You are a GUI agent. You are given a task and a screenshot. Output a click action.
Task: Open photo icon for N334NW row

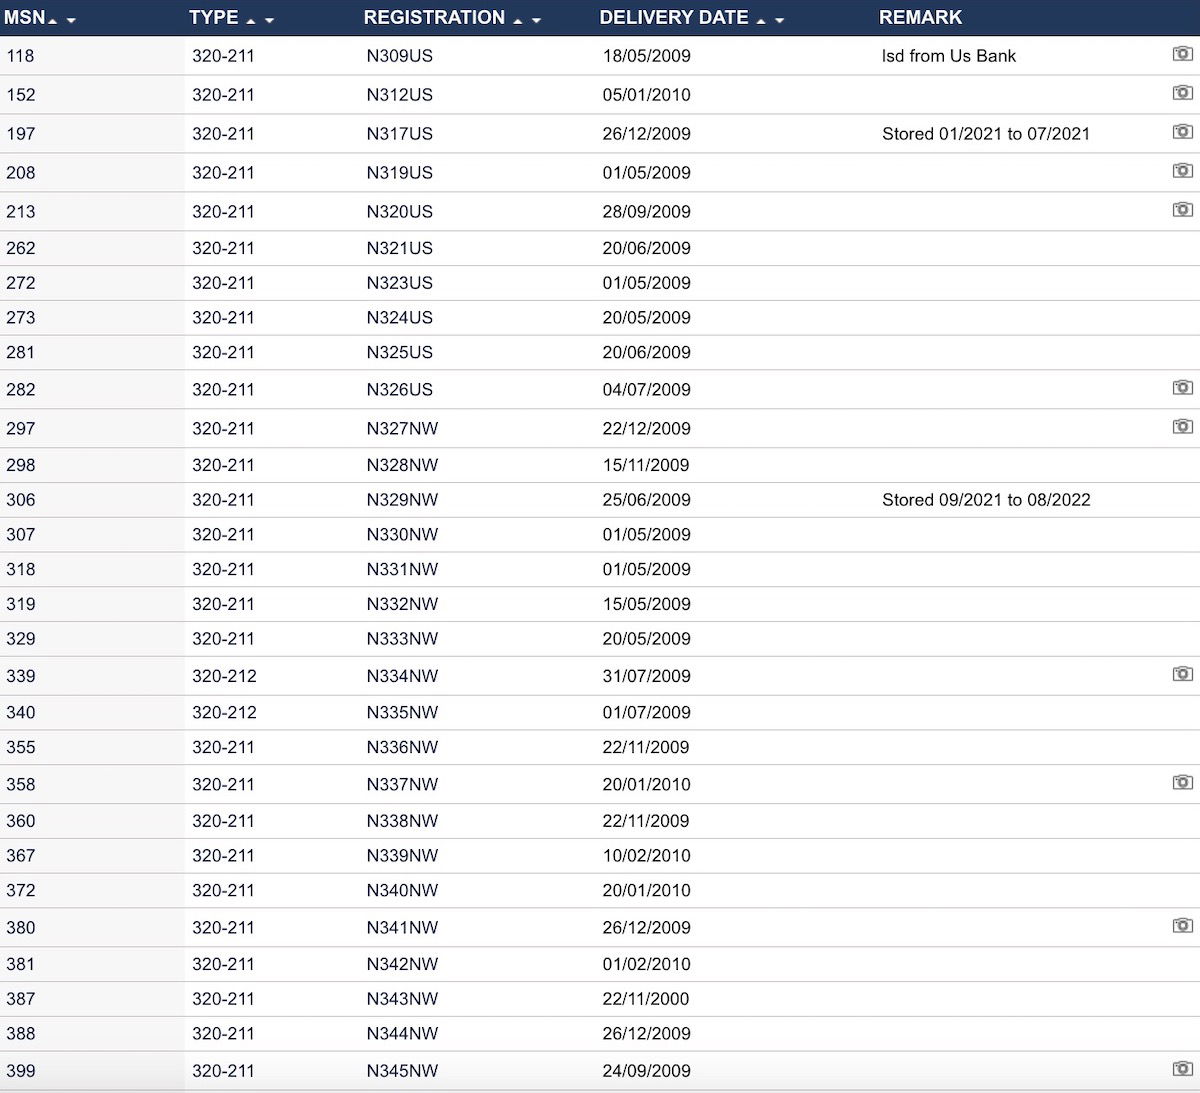coord(1182,675)
